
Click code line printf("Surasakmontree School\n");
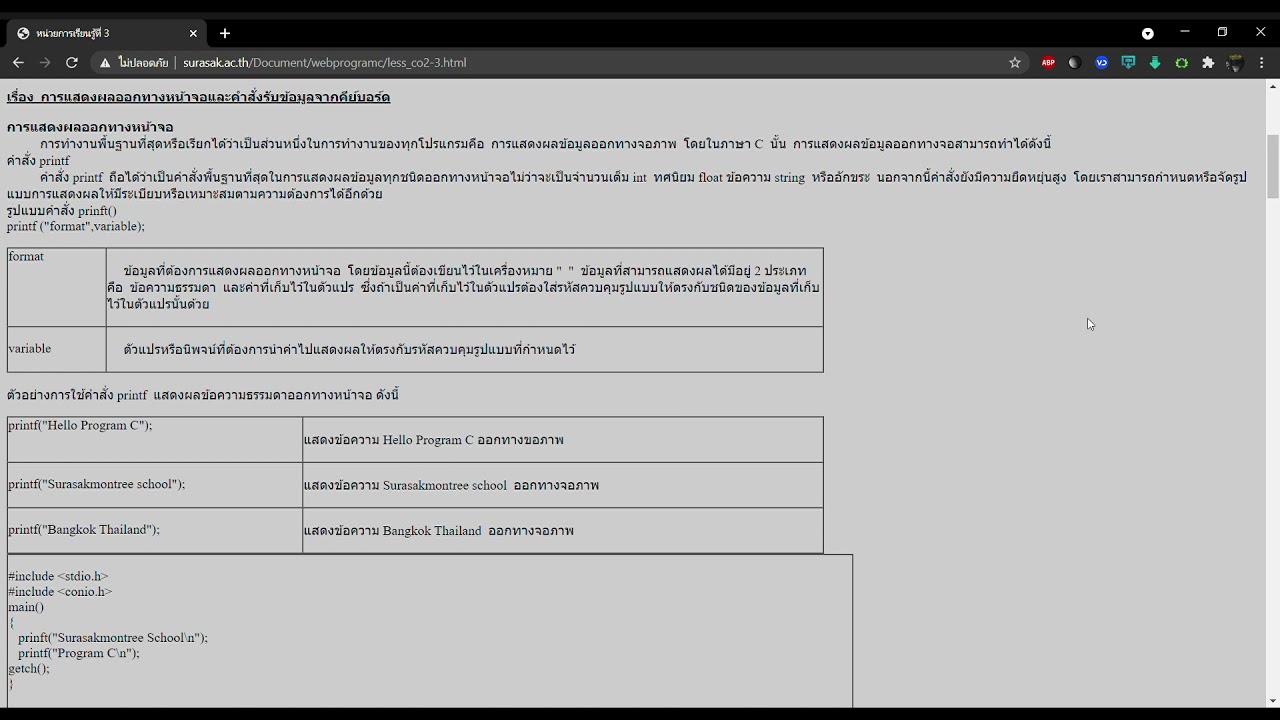(113, 637)
